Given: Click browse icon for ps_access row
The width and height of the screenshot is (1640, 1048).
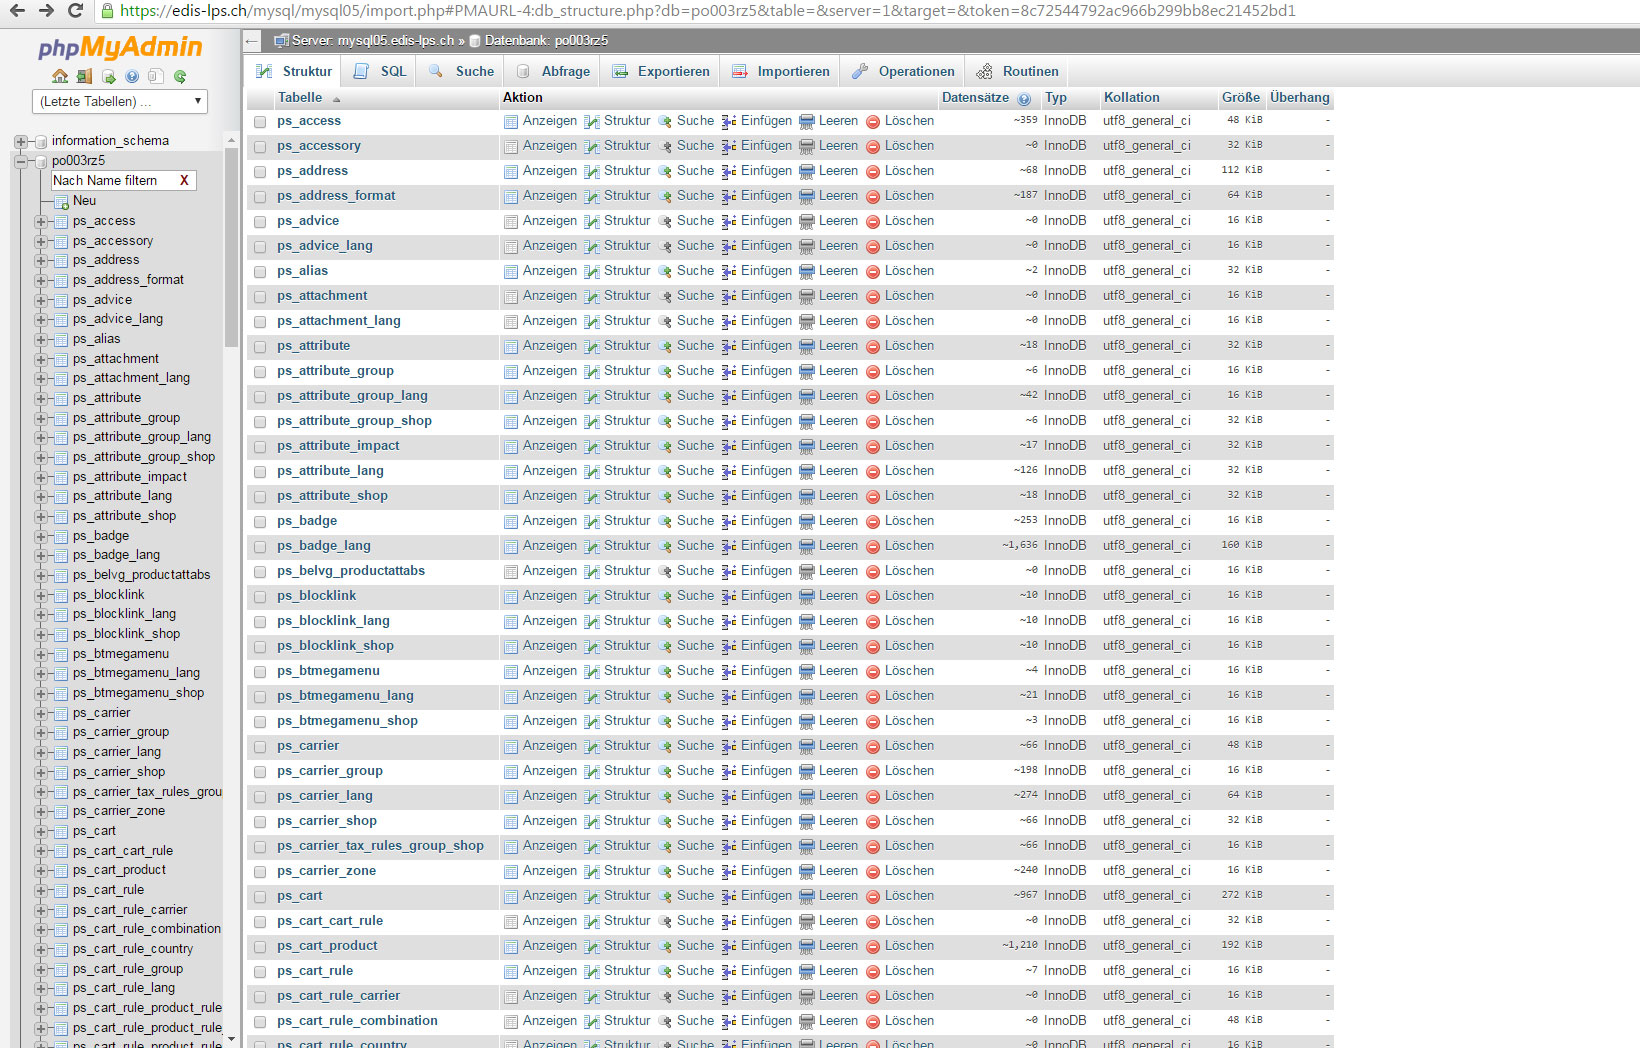Looking at the screenshot, I should point(511,121).
